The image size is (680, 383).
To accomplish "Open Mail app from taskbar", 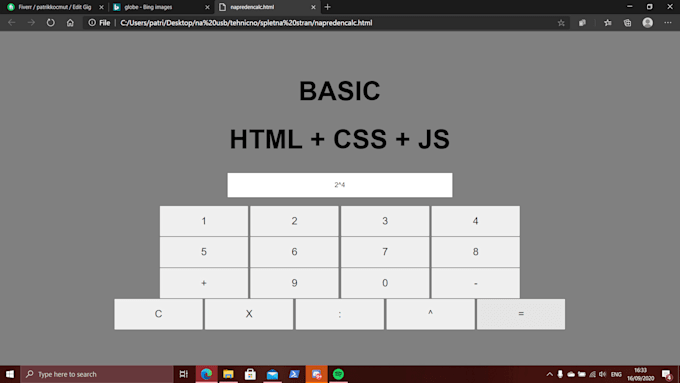I will coord(272,374).
